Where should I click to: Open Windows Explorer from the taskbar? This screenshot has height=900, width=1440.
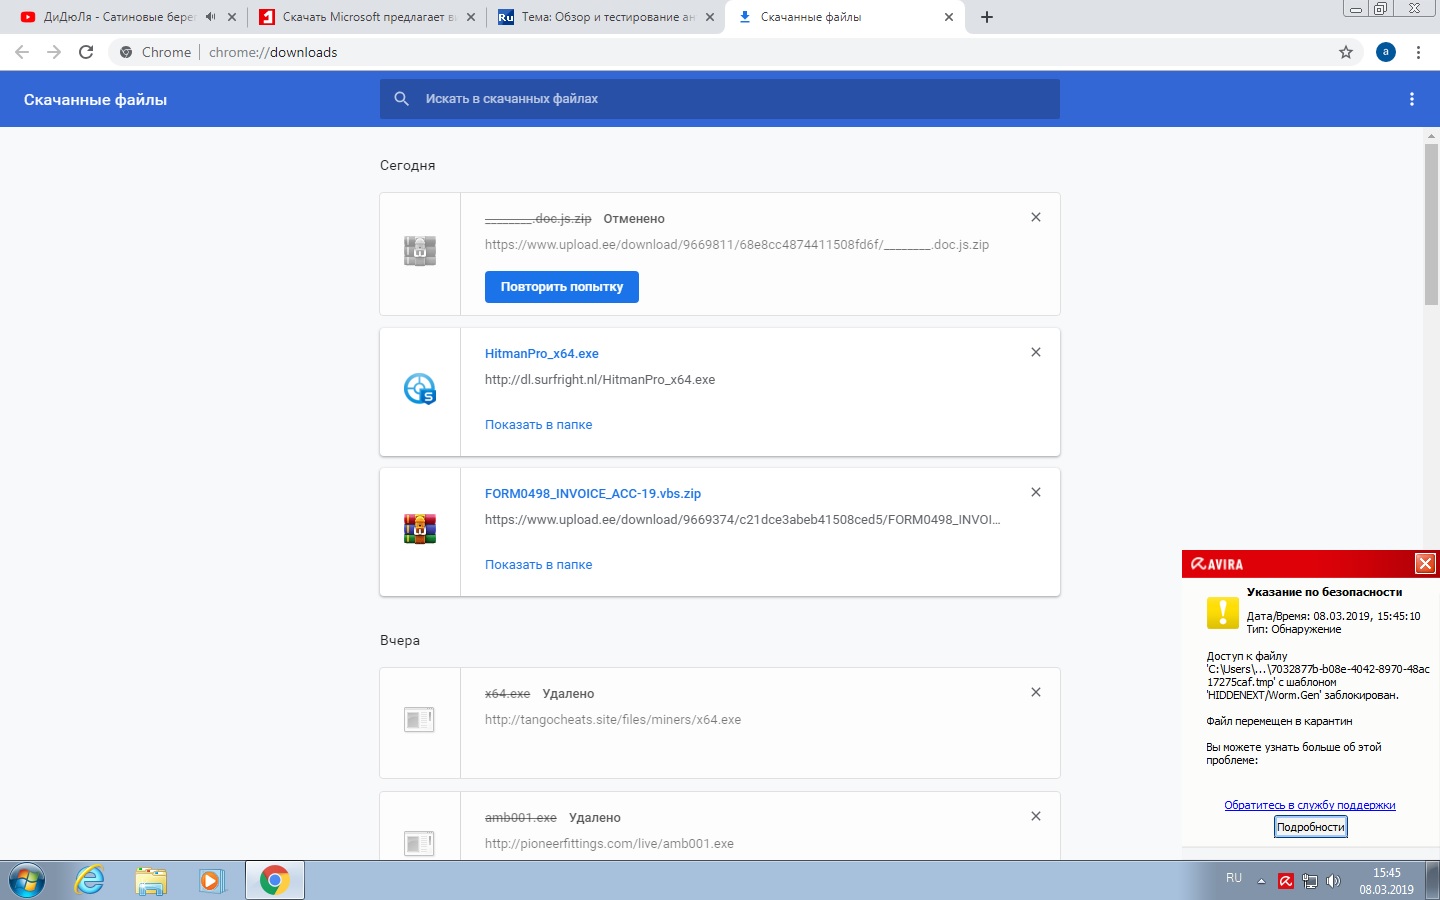[151, 881]
